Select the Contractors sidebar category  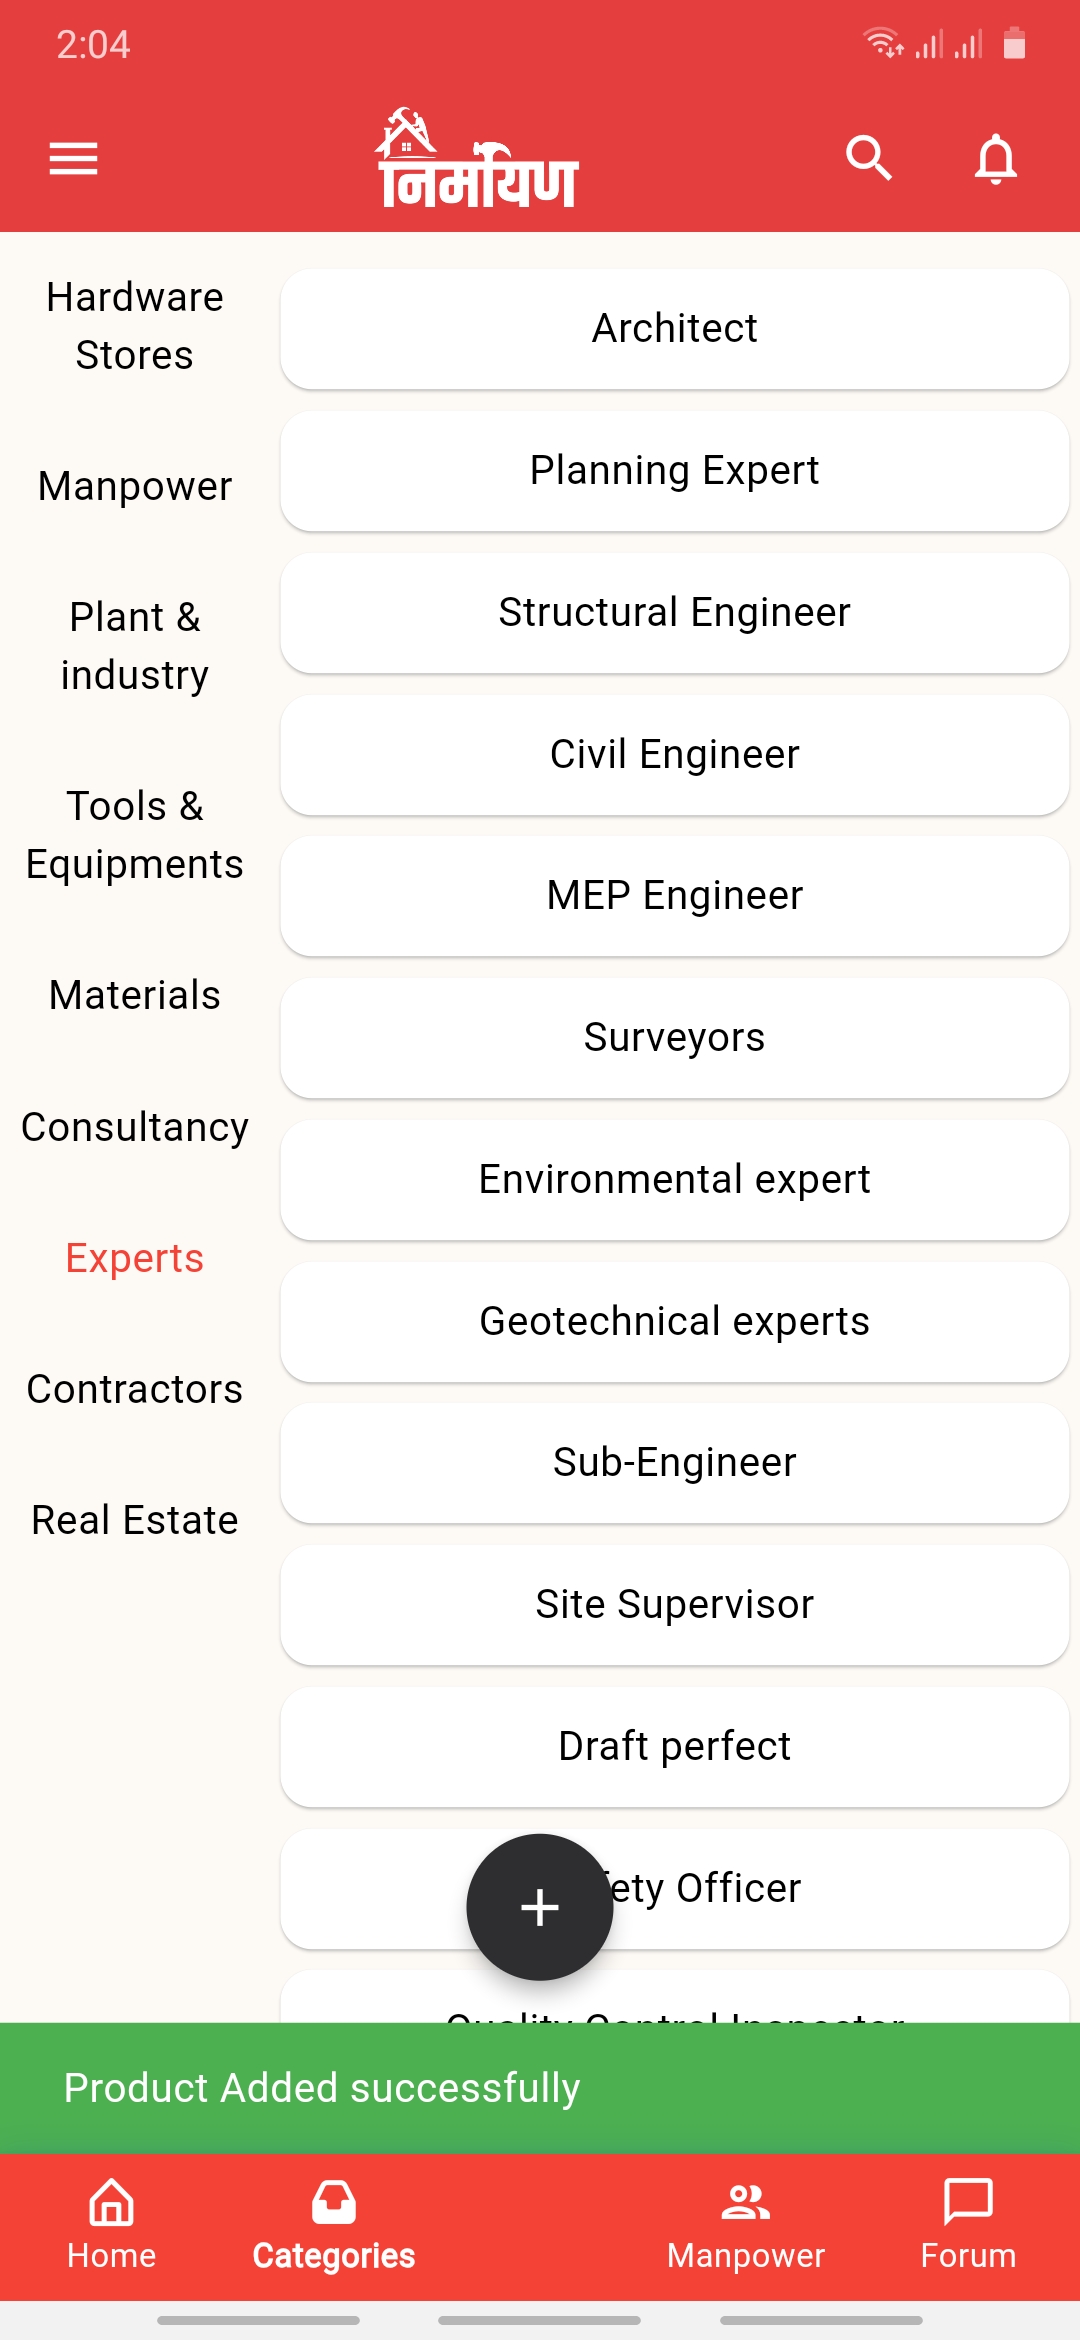[135, 1389]
